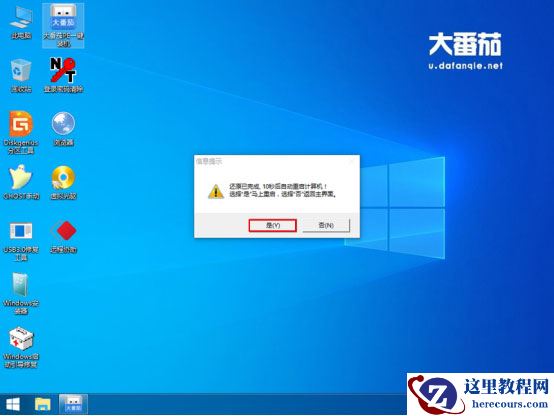Viewport: 554px width, 416px height.
Task: Open the Recycle Bin desktop icon
Action: click(x=21, y=76)
